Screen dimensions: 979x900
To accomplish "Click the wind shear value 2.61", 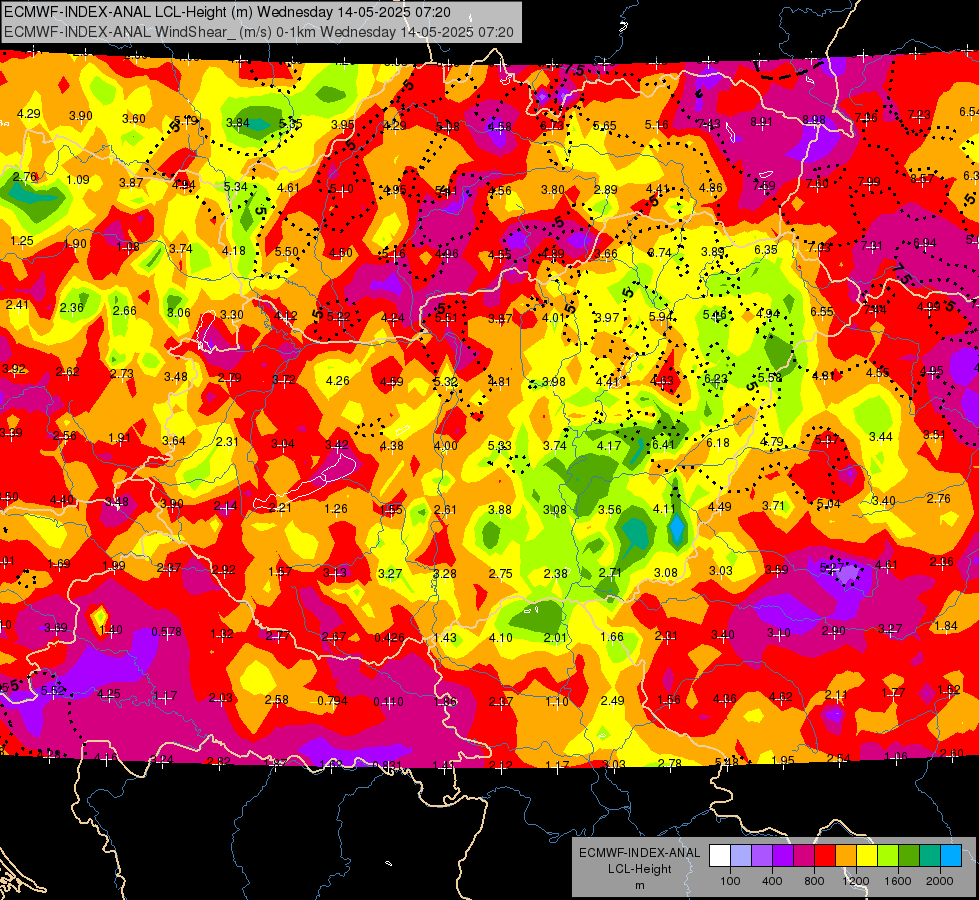I will pyautogui.click(x=445, y=510).
